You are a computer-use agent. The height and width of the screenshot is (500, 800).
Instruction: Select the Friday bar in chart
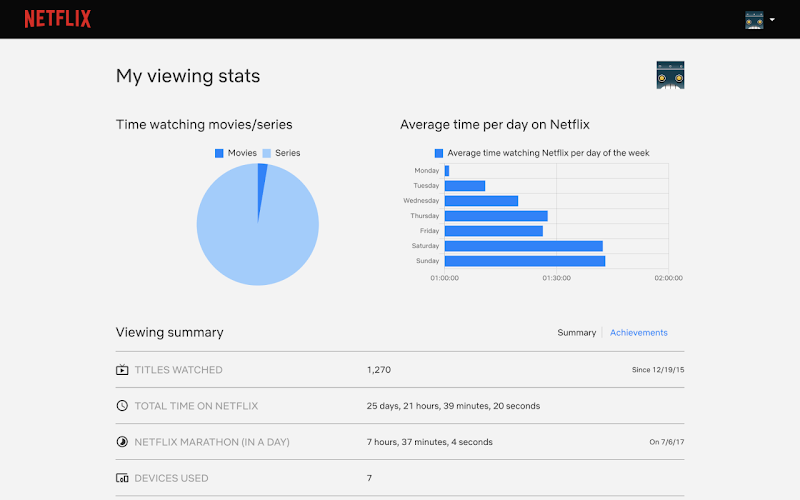(494, 231)
